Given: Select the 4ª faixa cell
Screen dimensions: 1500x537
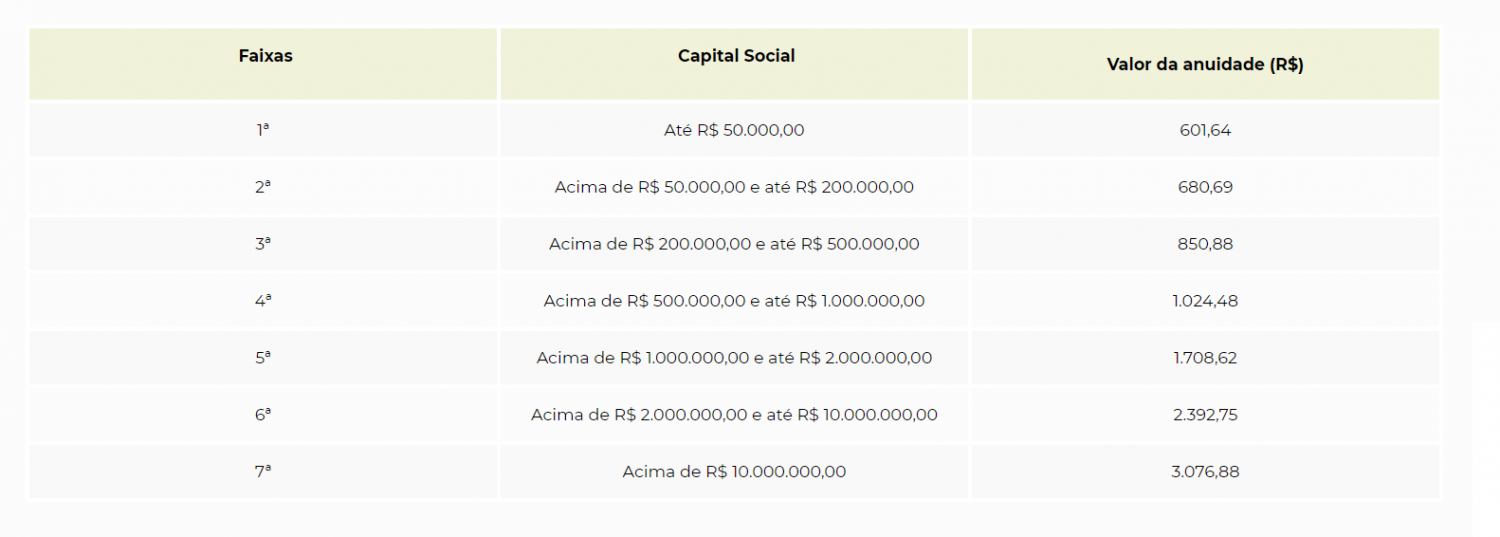Looking at the screenshot, I should click(264, 301).
